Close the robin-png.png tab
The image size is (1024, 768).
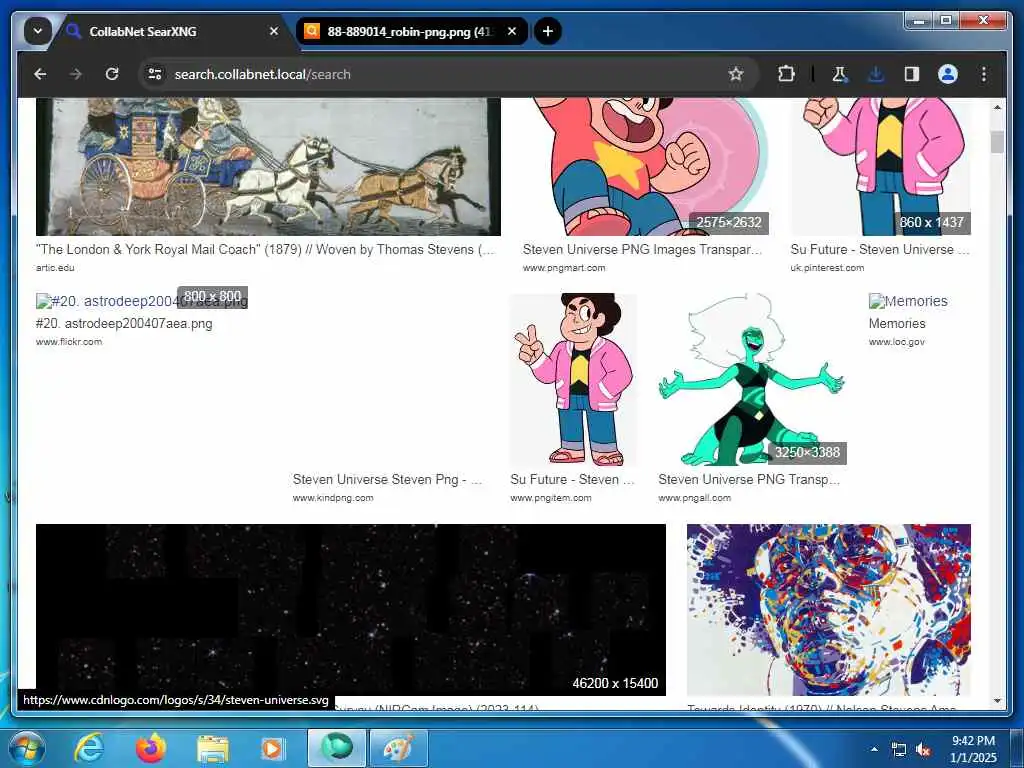click(x=512, y=31)
